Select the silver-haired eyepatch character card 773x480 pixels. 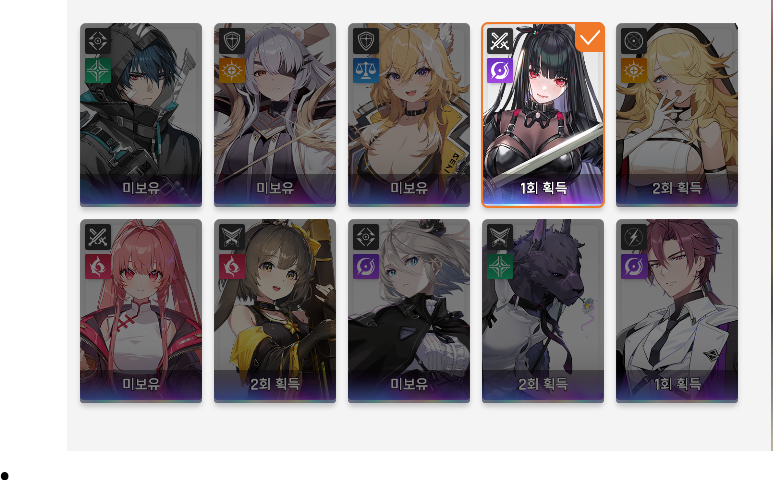click(275, 114)
